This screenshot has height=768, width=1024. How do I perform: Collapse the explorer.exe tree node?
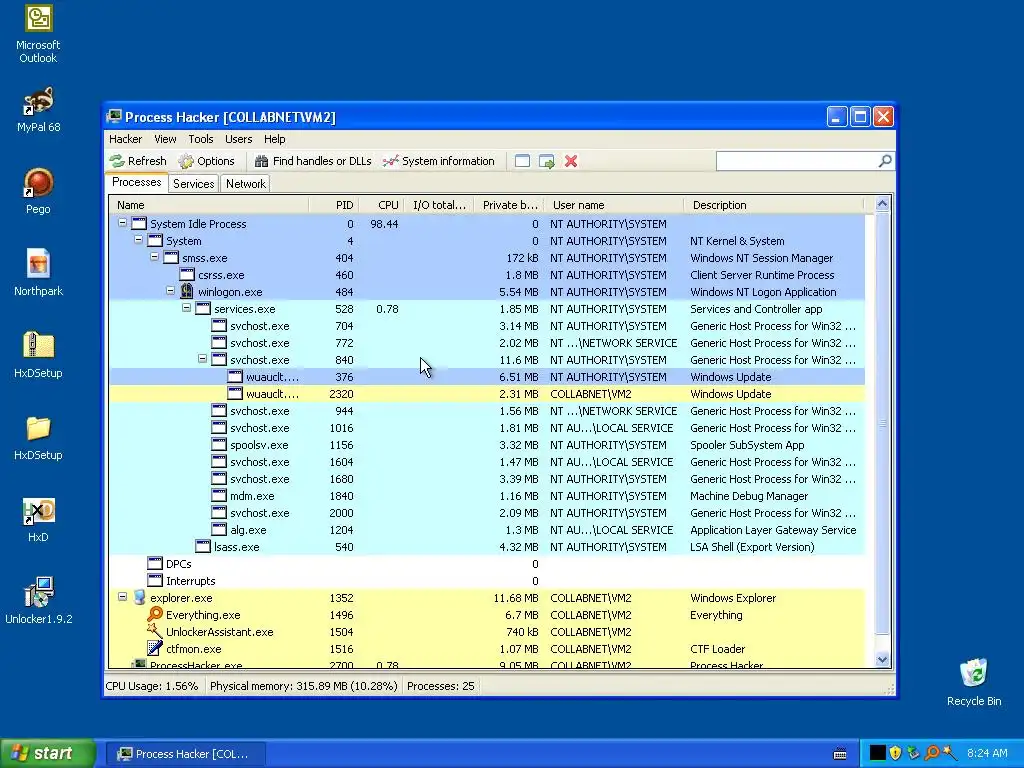pyautogui.click(x=122, y=596)
